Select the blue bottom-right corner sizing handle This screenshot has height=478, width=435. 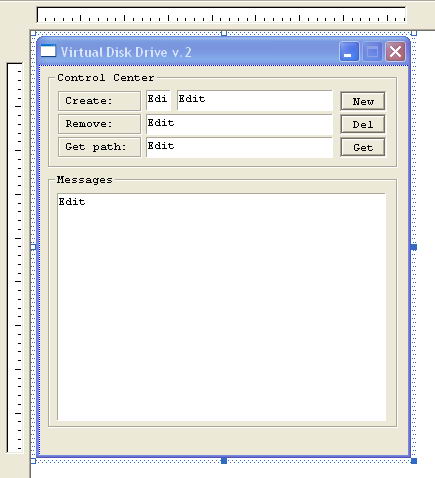pyautogui.click(x=414, y=461)
